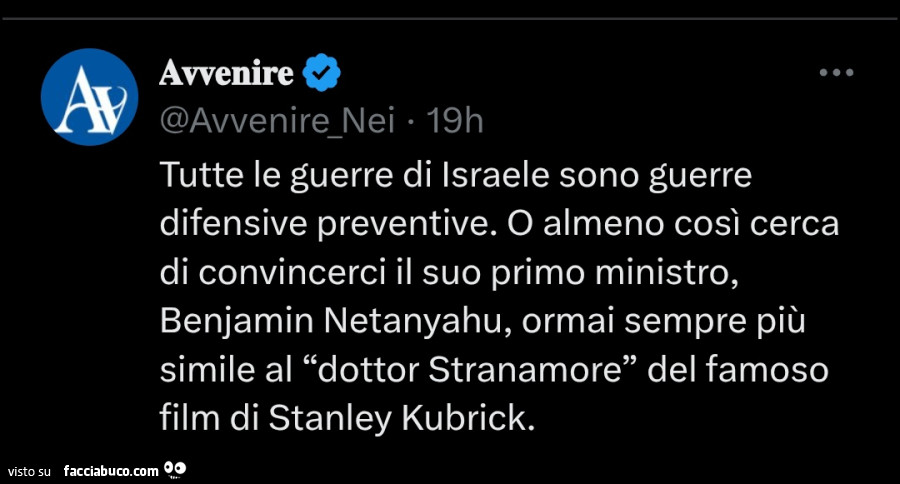
Task: Open the 19h timestamp link
Action: (x=454, y=121)
